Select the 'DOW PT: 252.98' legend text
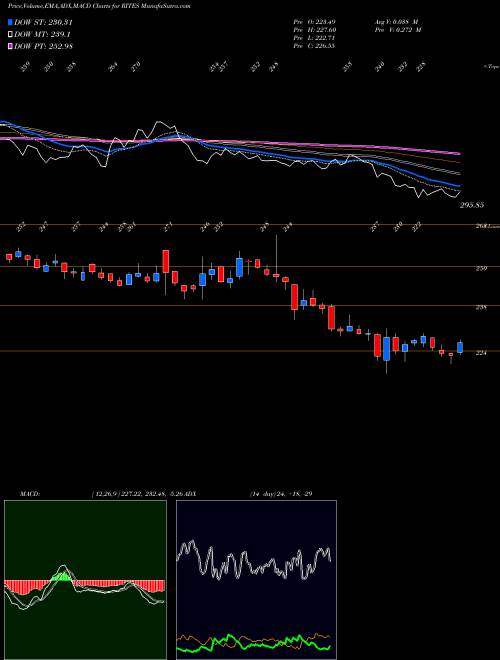Image resolution: width=500 pixels, height=660 pixels. (x=43, y=46)
